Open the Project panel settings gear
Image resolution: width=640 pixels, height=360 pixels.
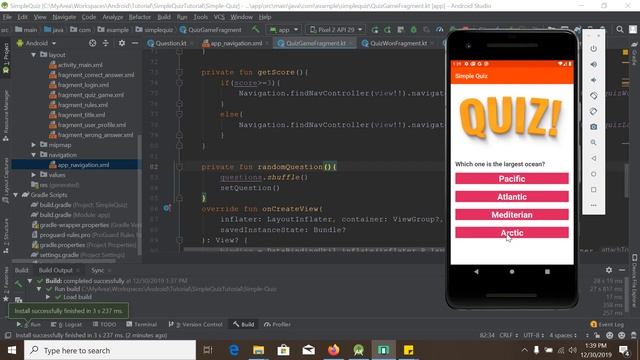click(122, 43)
